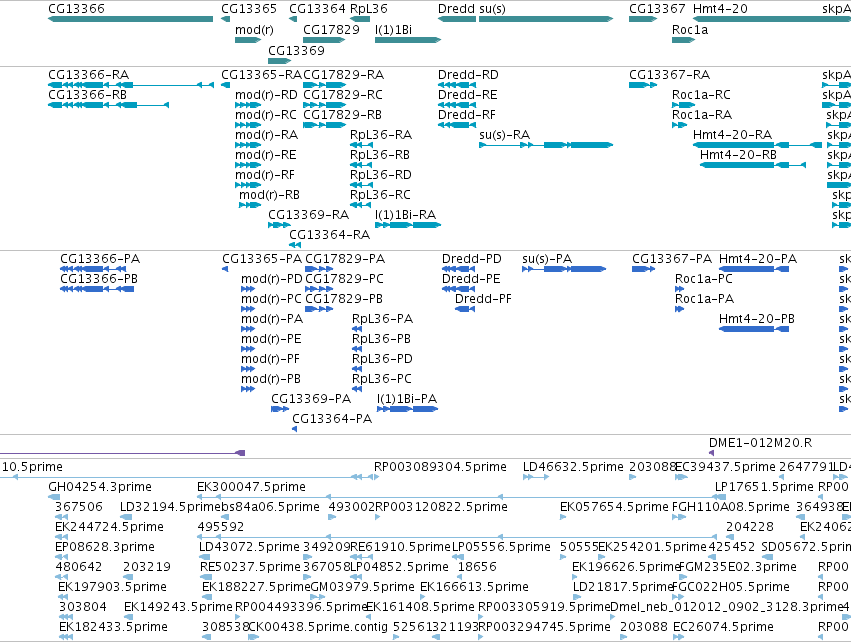Select EST RE50237.5prime
The image size is (851, 642).
point(250,567)
